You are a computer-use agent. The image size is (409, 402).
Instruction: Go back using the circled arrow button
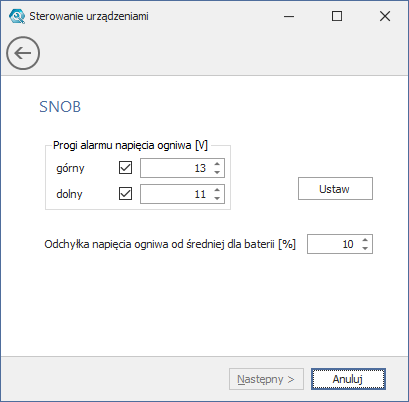coord(23,53)
